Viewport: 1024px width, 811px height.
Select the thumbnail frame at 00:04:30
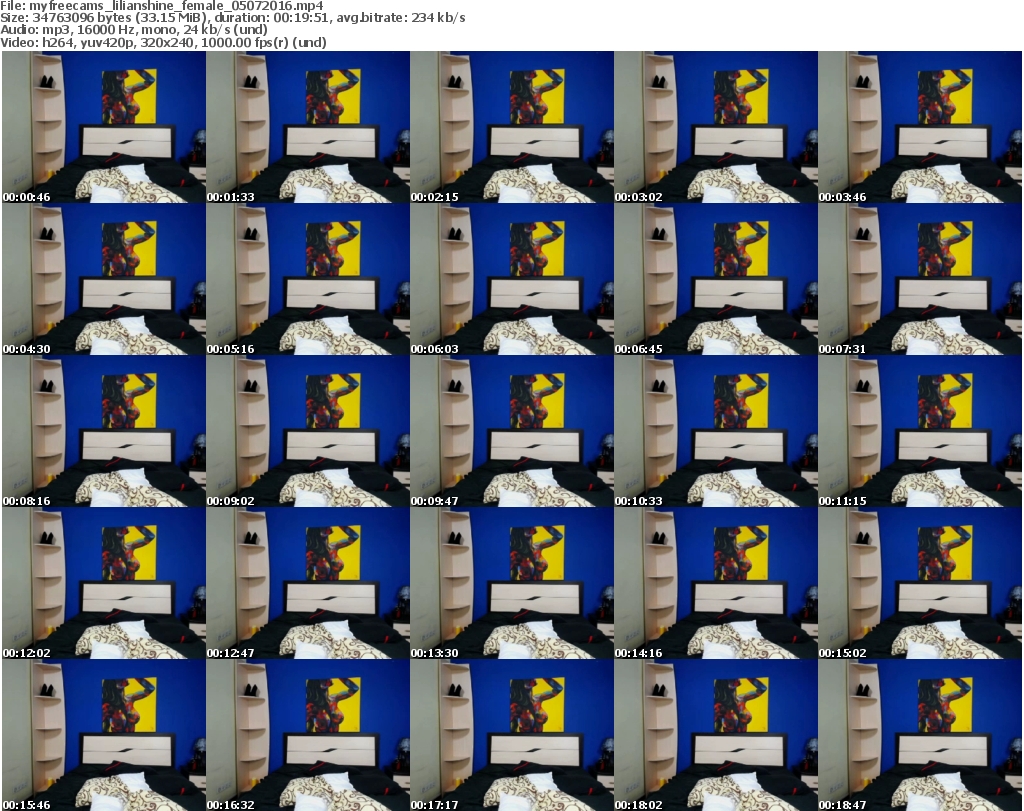(x=104, y=279)
